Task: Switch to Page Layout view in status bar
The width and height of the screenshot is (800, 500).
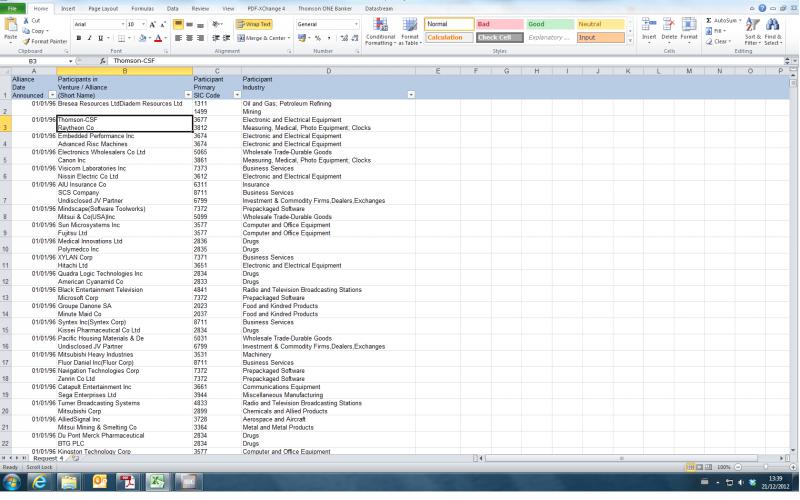Action: (699, 467)
